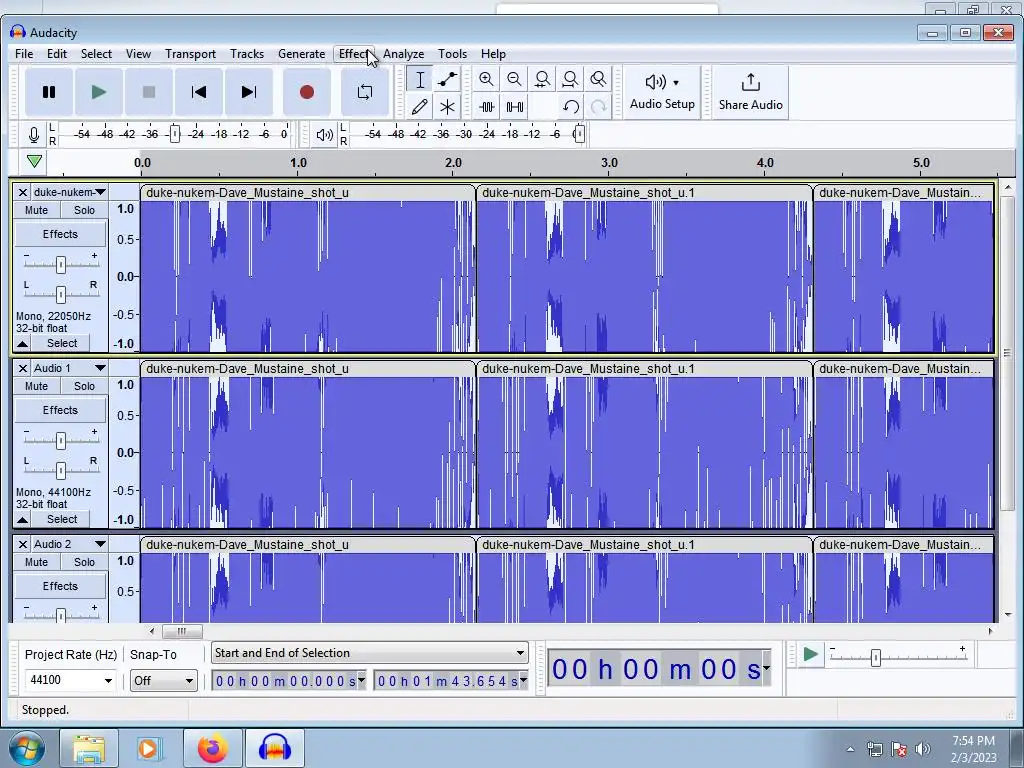This screenshot has width=1024, height=768.
Task: Click Fit project to width icon
Action: [570, 80]
